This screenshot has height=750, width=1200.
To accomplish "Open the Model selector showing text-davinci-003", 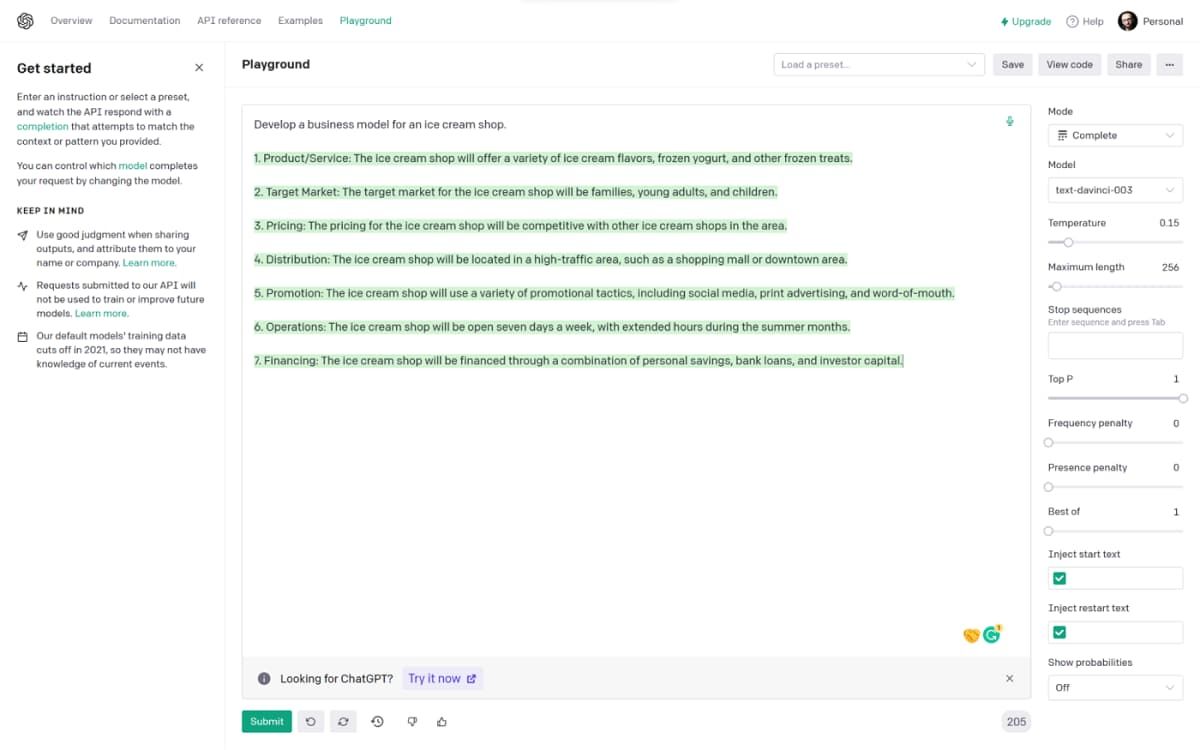I will pyautogui.click(x=1114, y=189).
